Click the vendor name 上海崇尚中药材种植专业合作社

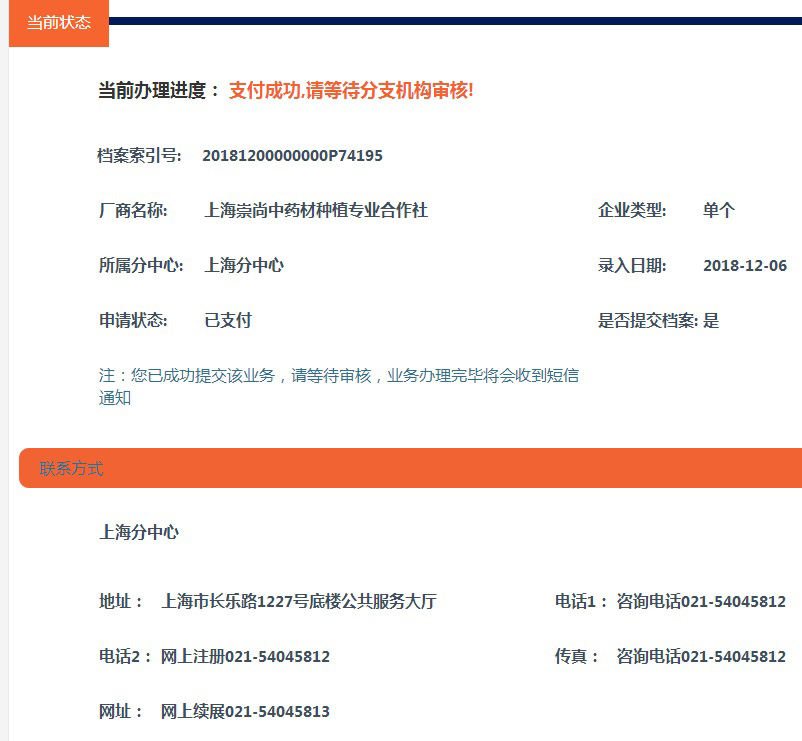click(316, 210)
